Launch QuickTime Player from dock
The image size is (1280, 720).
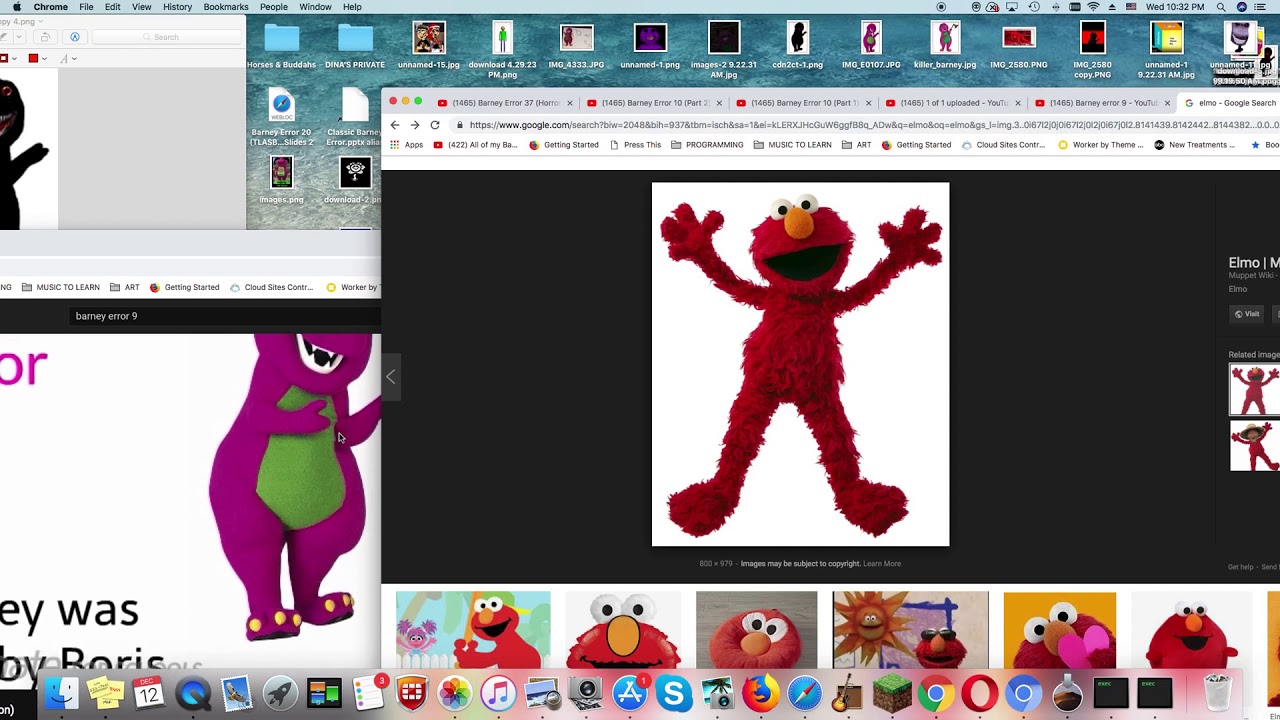point(193,693)
